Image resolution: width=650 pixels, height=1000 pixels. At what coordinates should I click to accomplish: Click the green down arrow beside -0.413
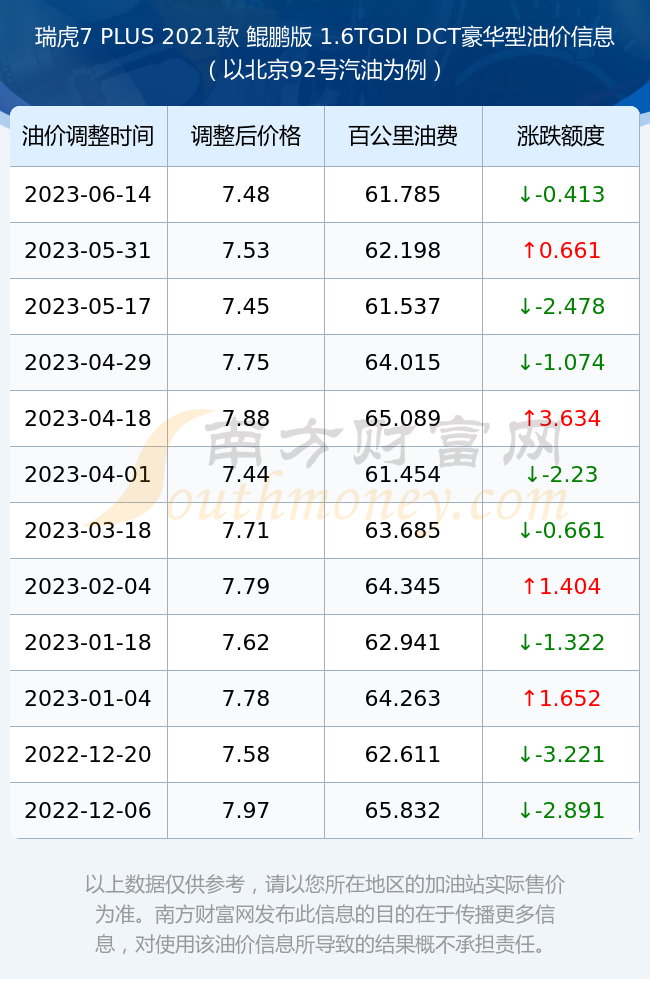point(525,195)
